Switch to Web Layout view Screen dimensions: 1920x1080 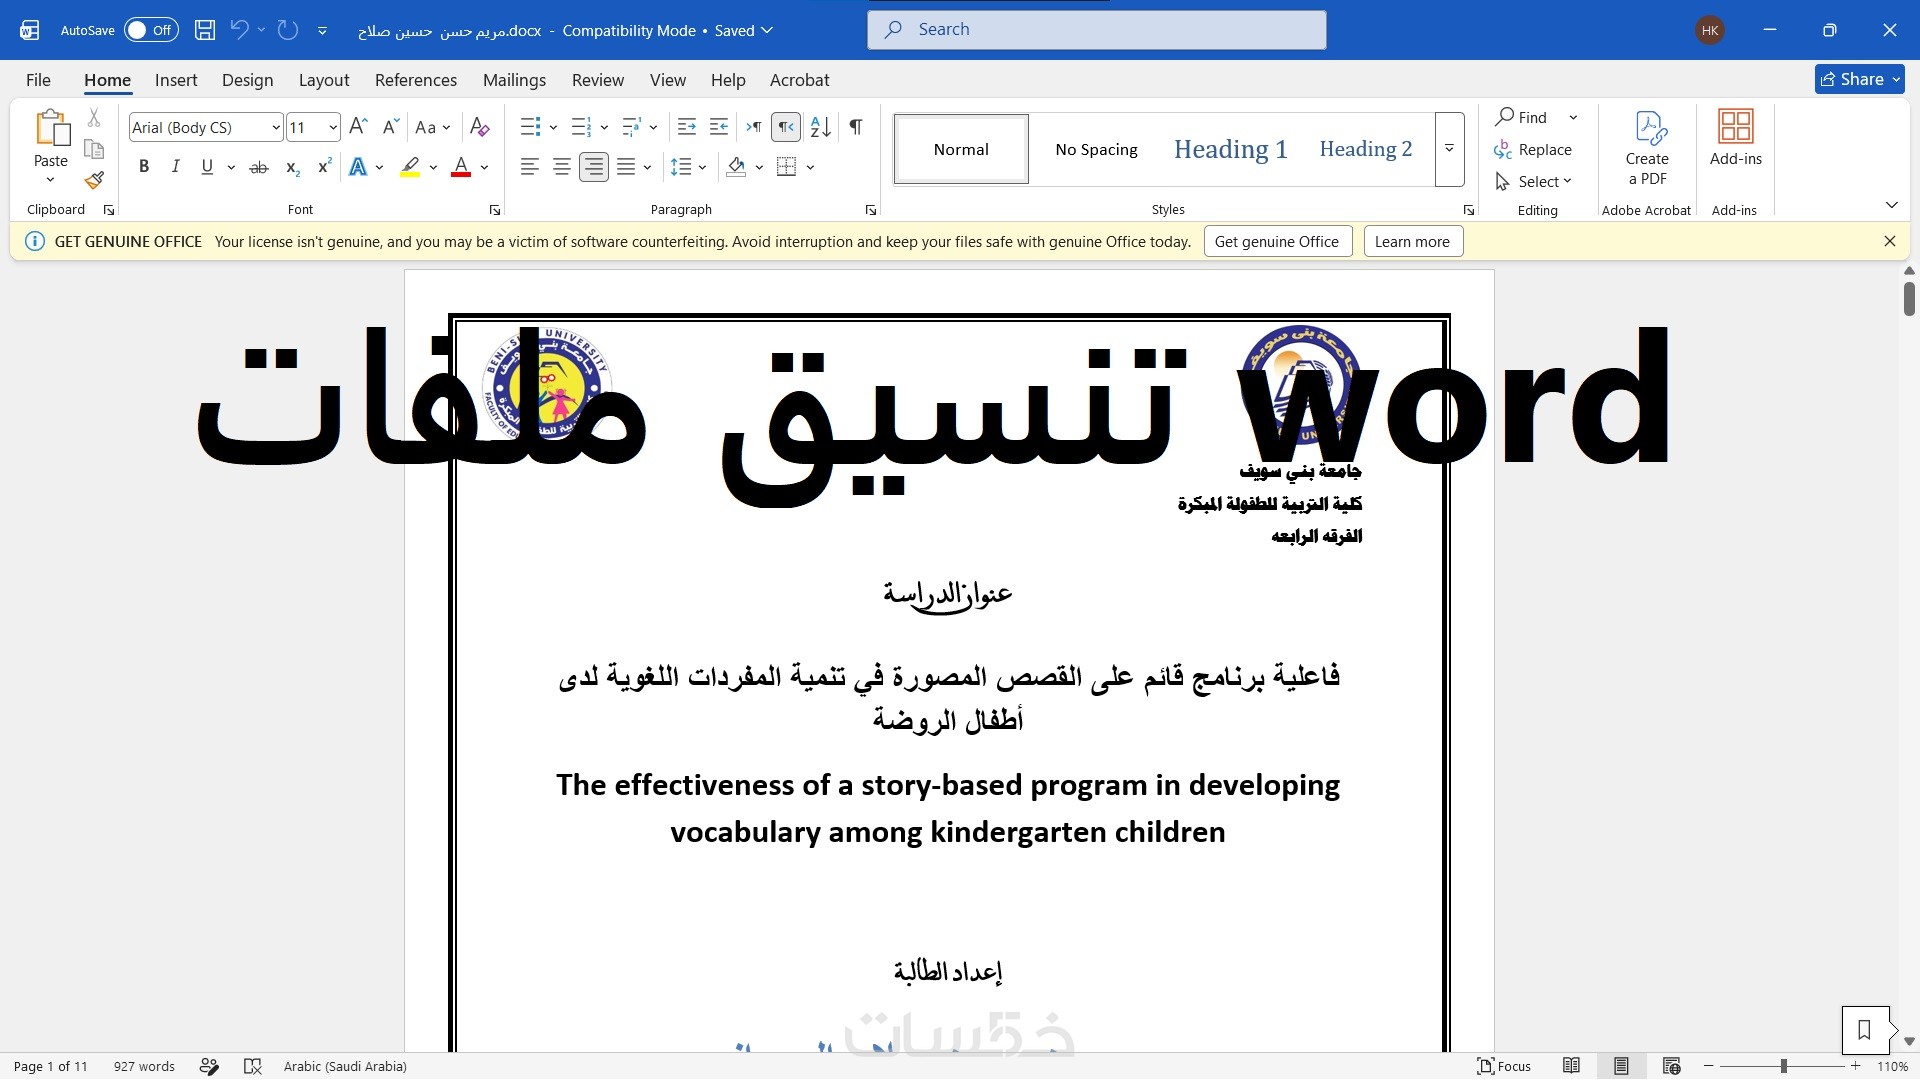click(x=1671, y=1066)
